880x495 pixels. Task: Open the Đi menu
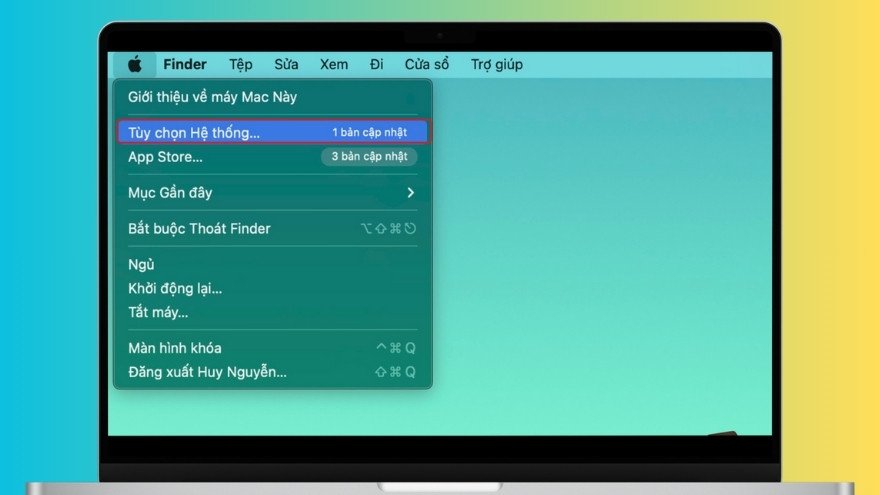[x=377, y=65]
